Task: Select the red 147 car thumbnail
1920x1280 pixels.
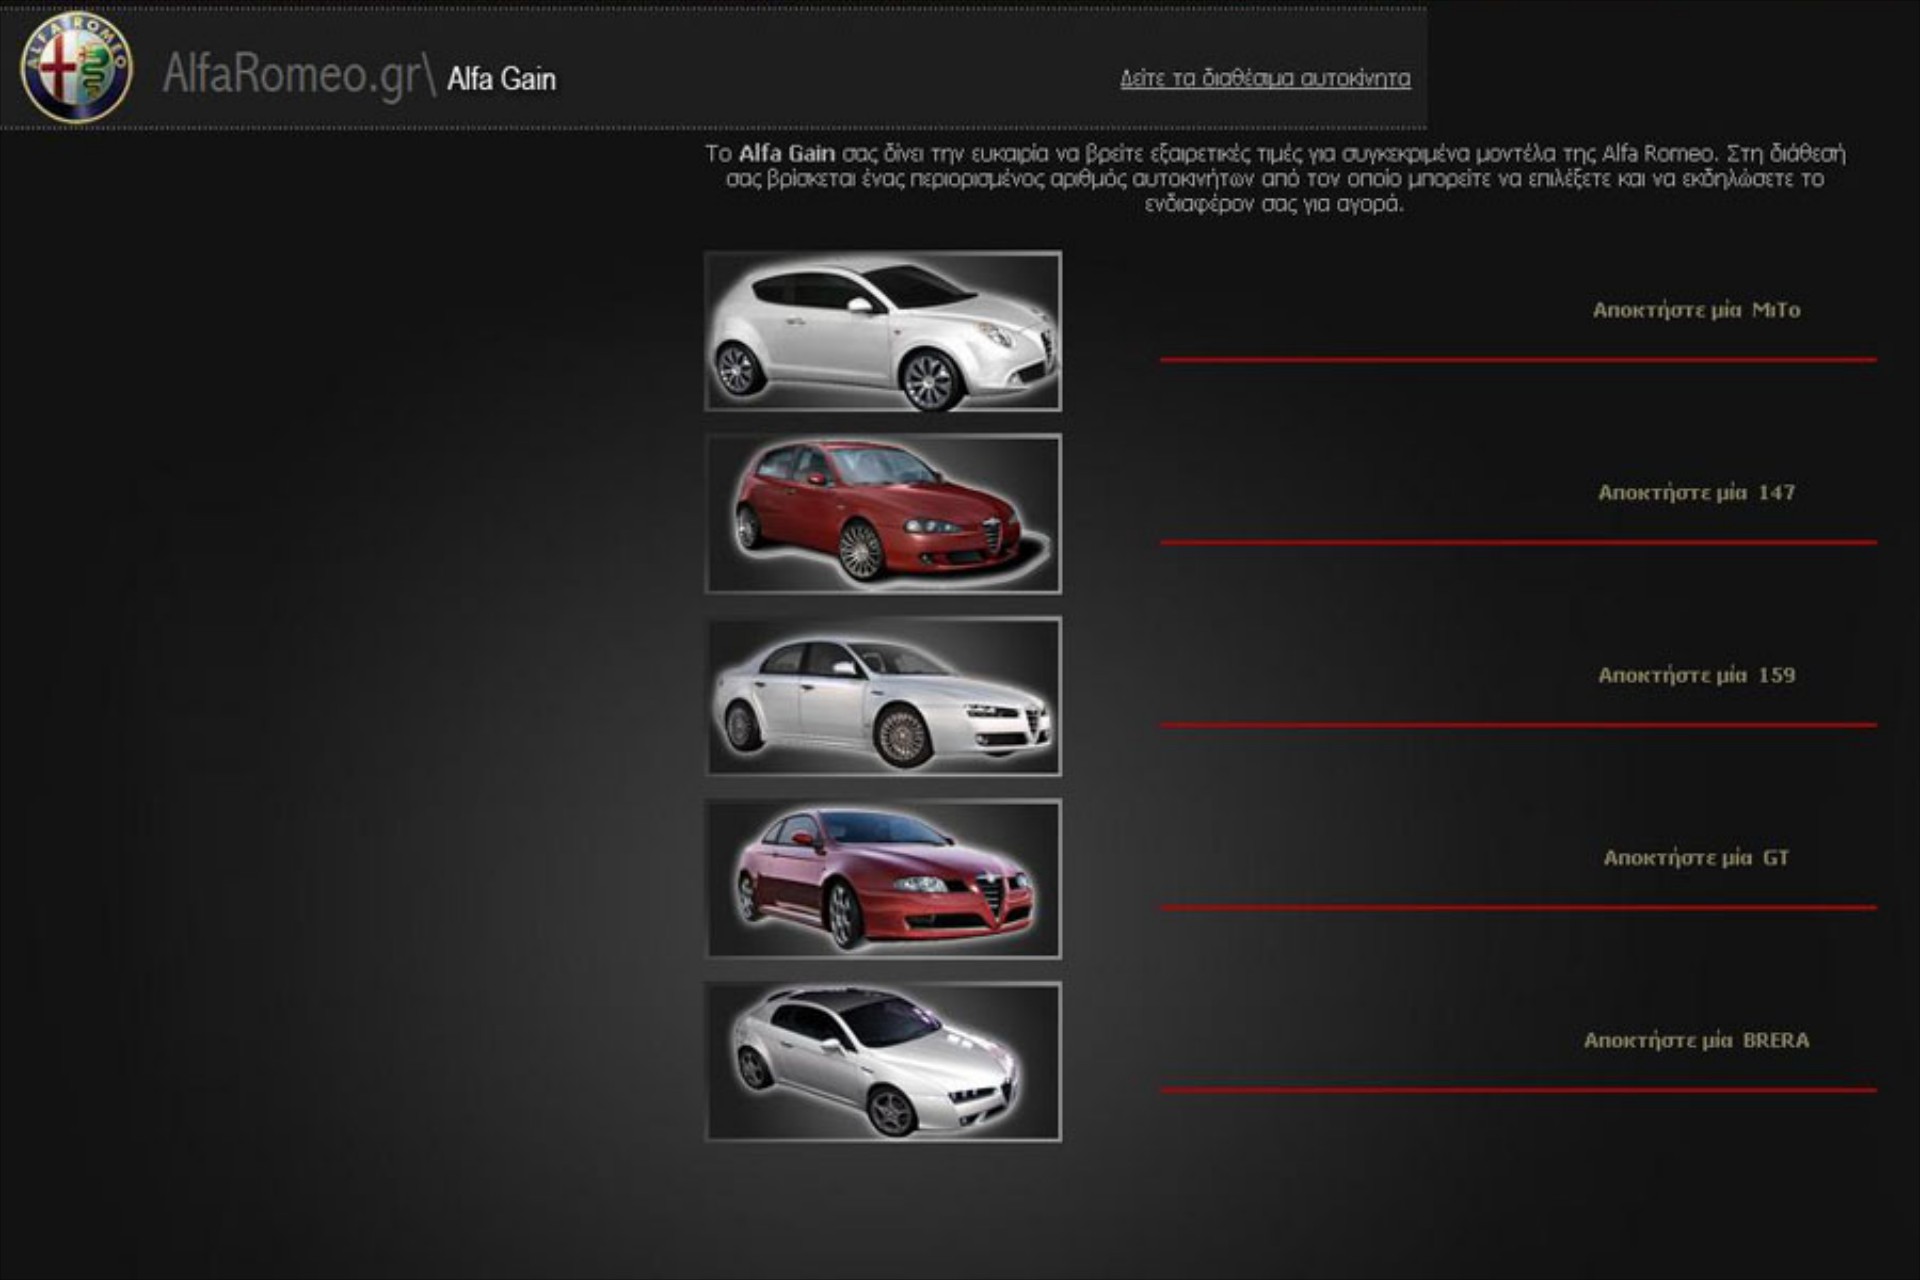Action: pyautogui.click(x=882, y=514)
